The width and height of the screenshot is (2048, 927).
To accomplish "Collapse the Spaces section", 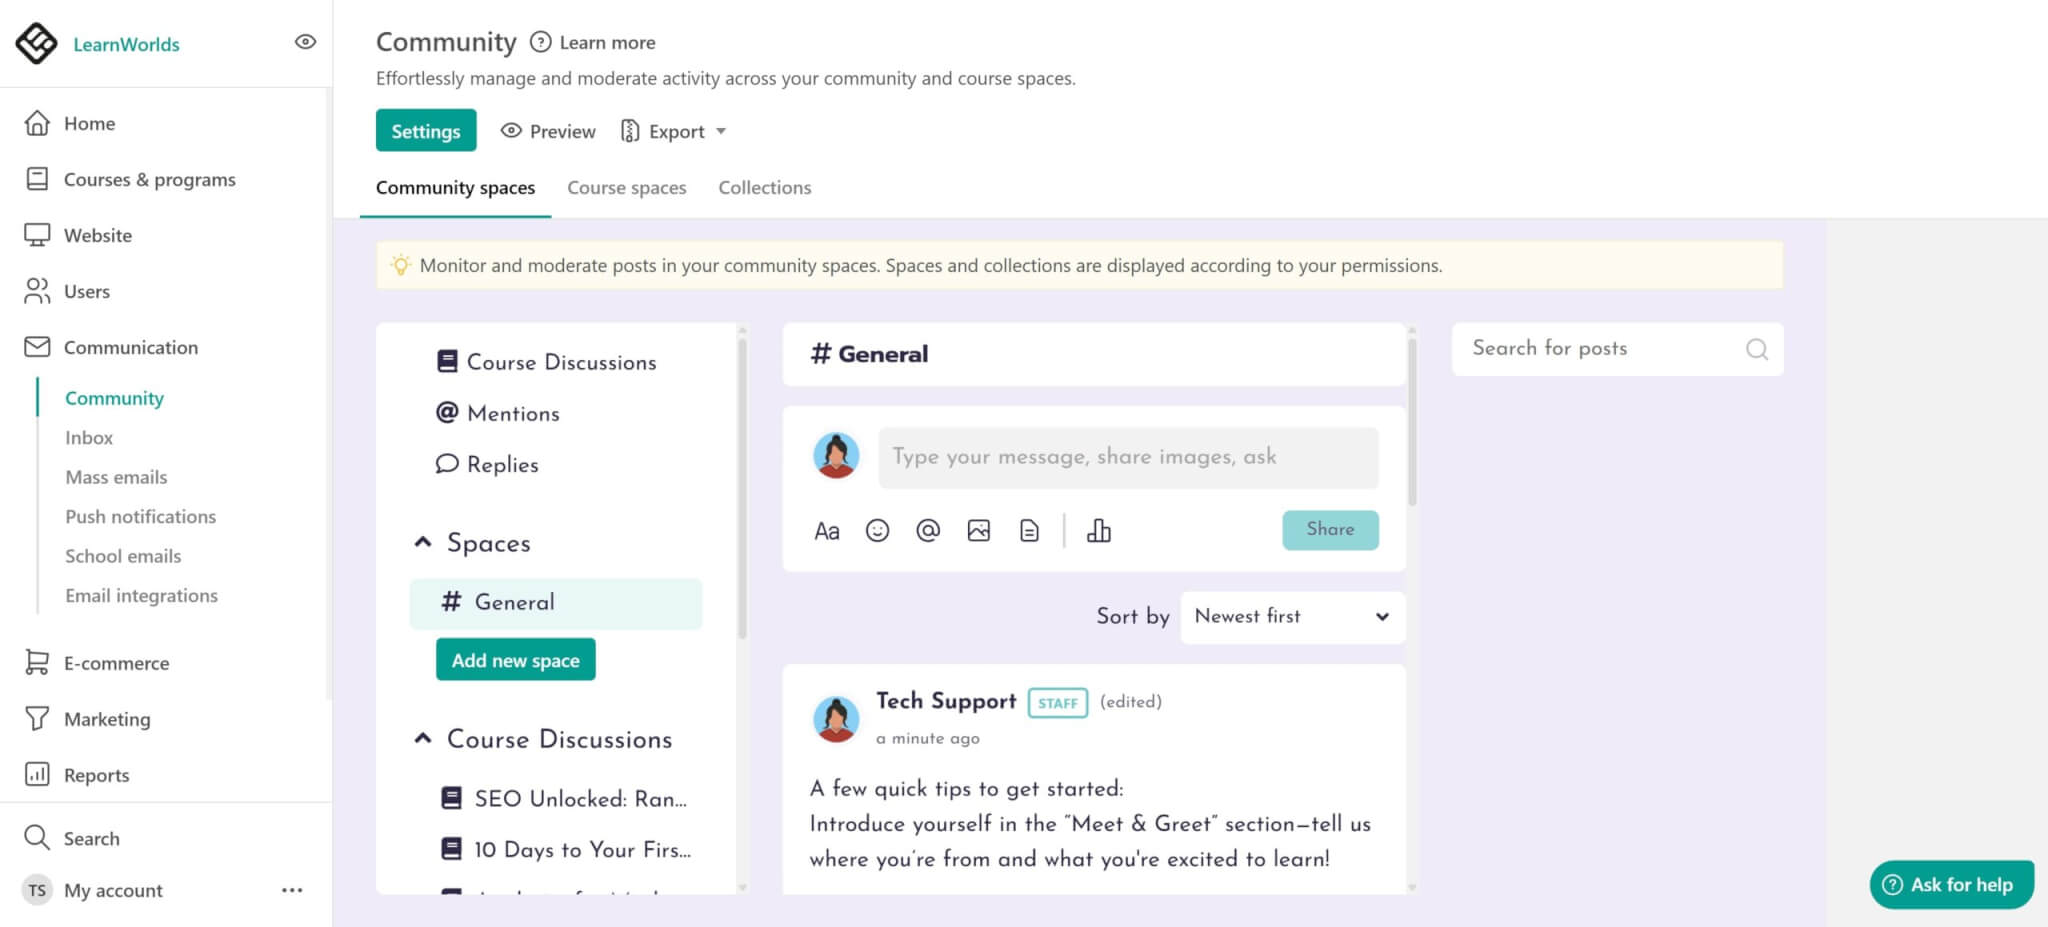I will pos(422,541).
